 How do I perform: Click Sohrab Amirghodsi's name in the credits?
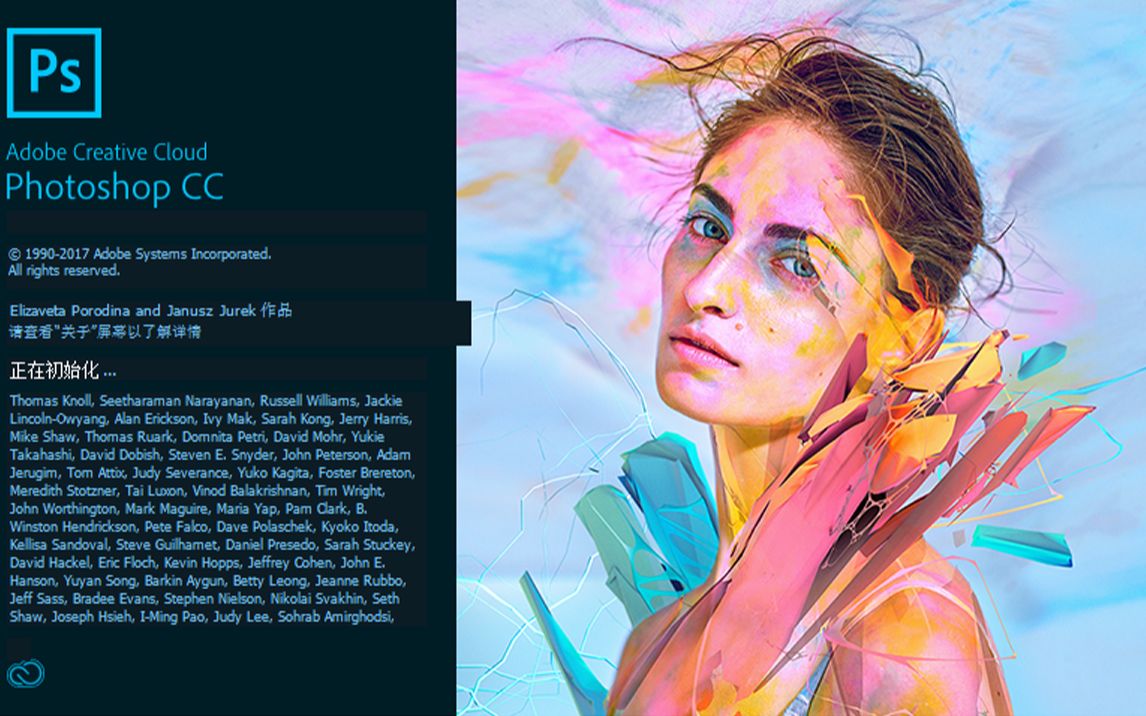click(x=335, y=617)
